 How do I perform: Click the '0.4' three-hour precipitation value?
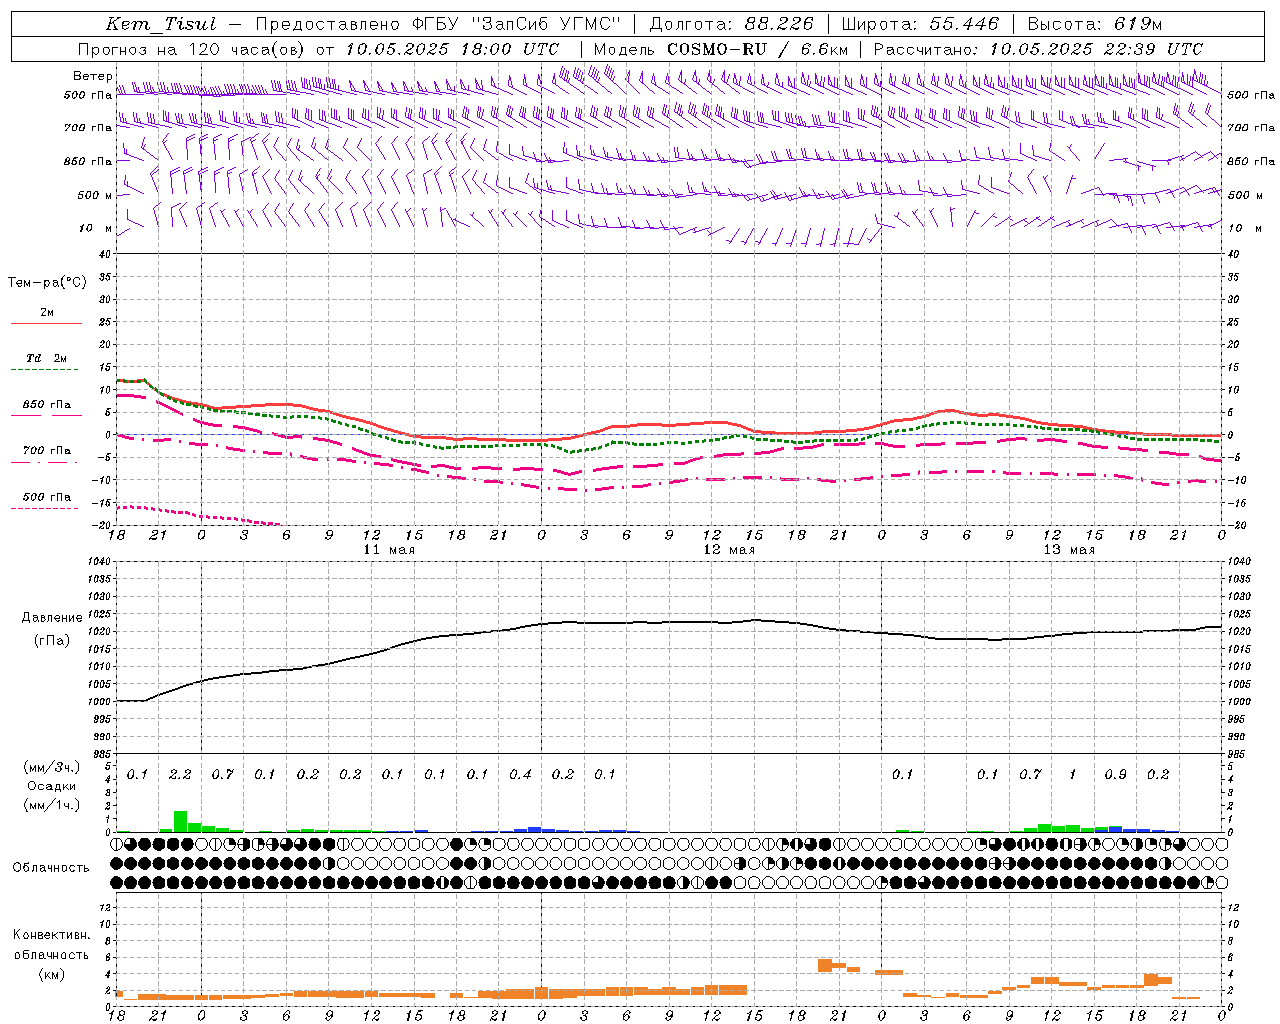tap(520, 775)
